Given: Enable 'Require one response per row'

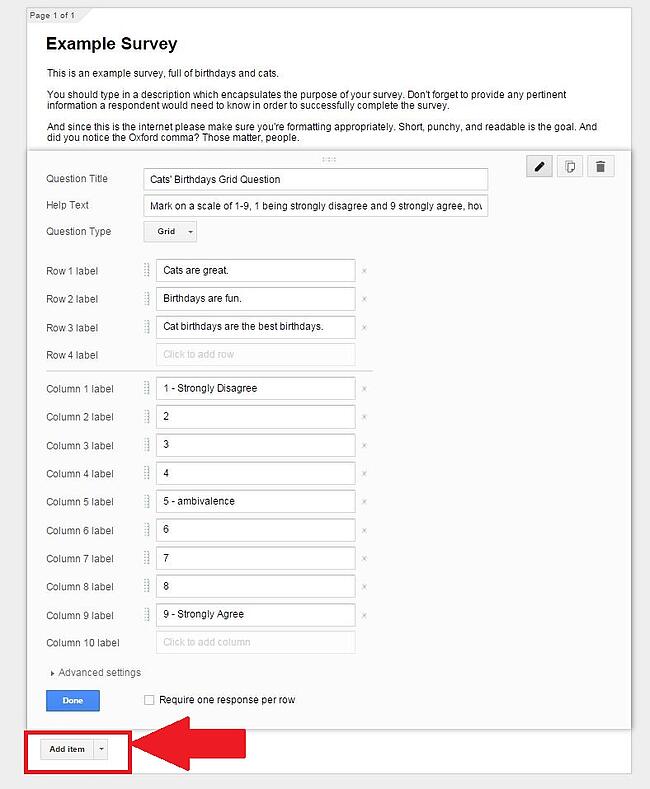Looking at the screenshot, I should (149, 700).
